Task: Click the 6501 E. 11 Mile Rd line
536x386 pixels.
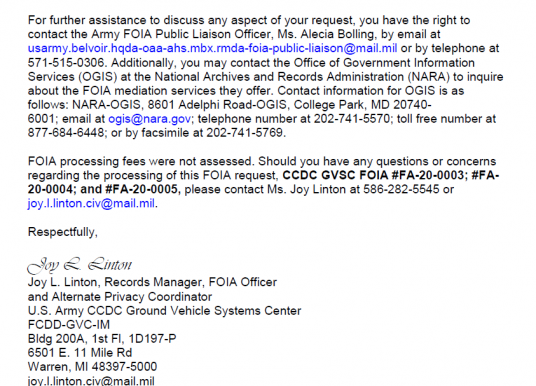Action: pos(80,353)
